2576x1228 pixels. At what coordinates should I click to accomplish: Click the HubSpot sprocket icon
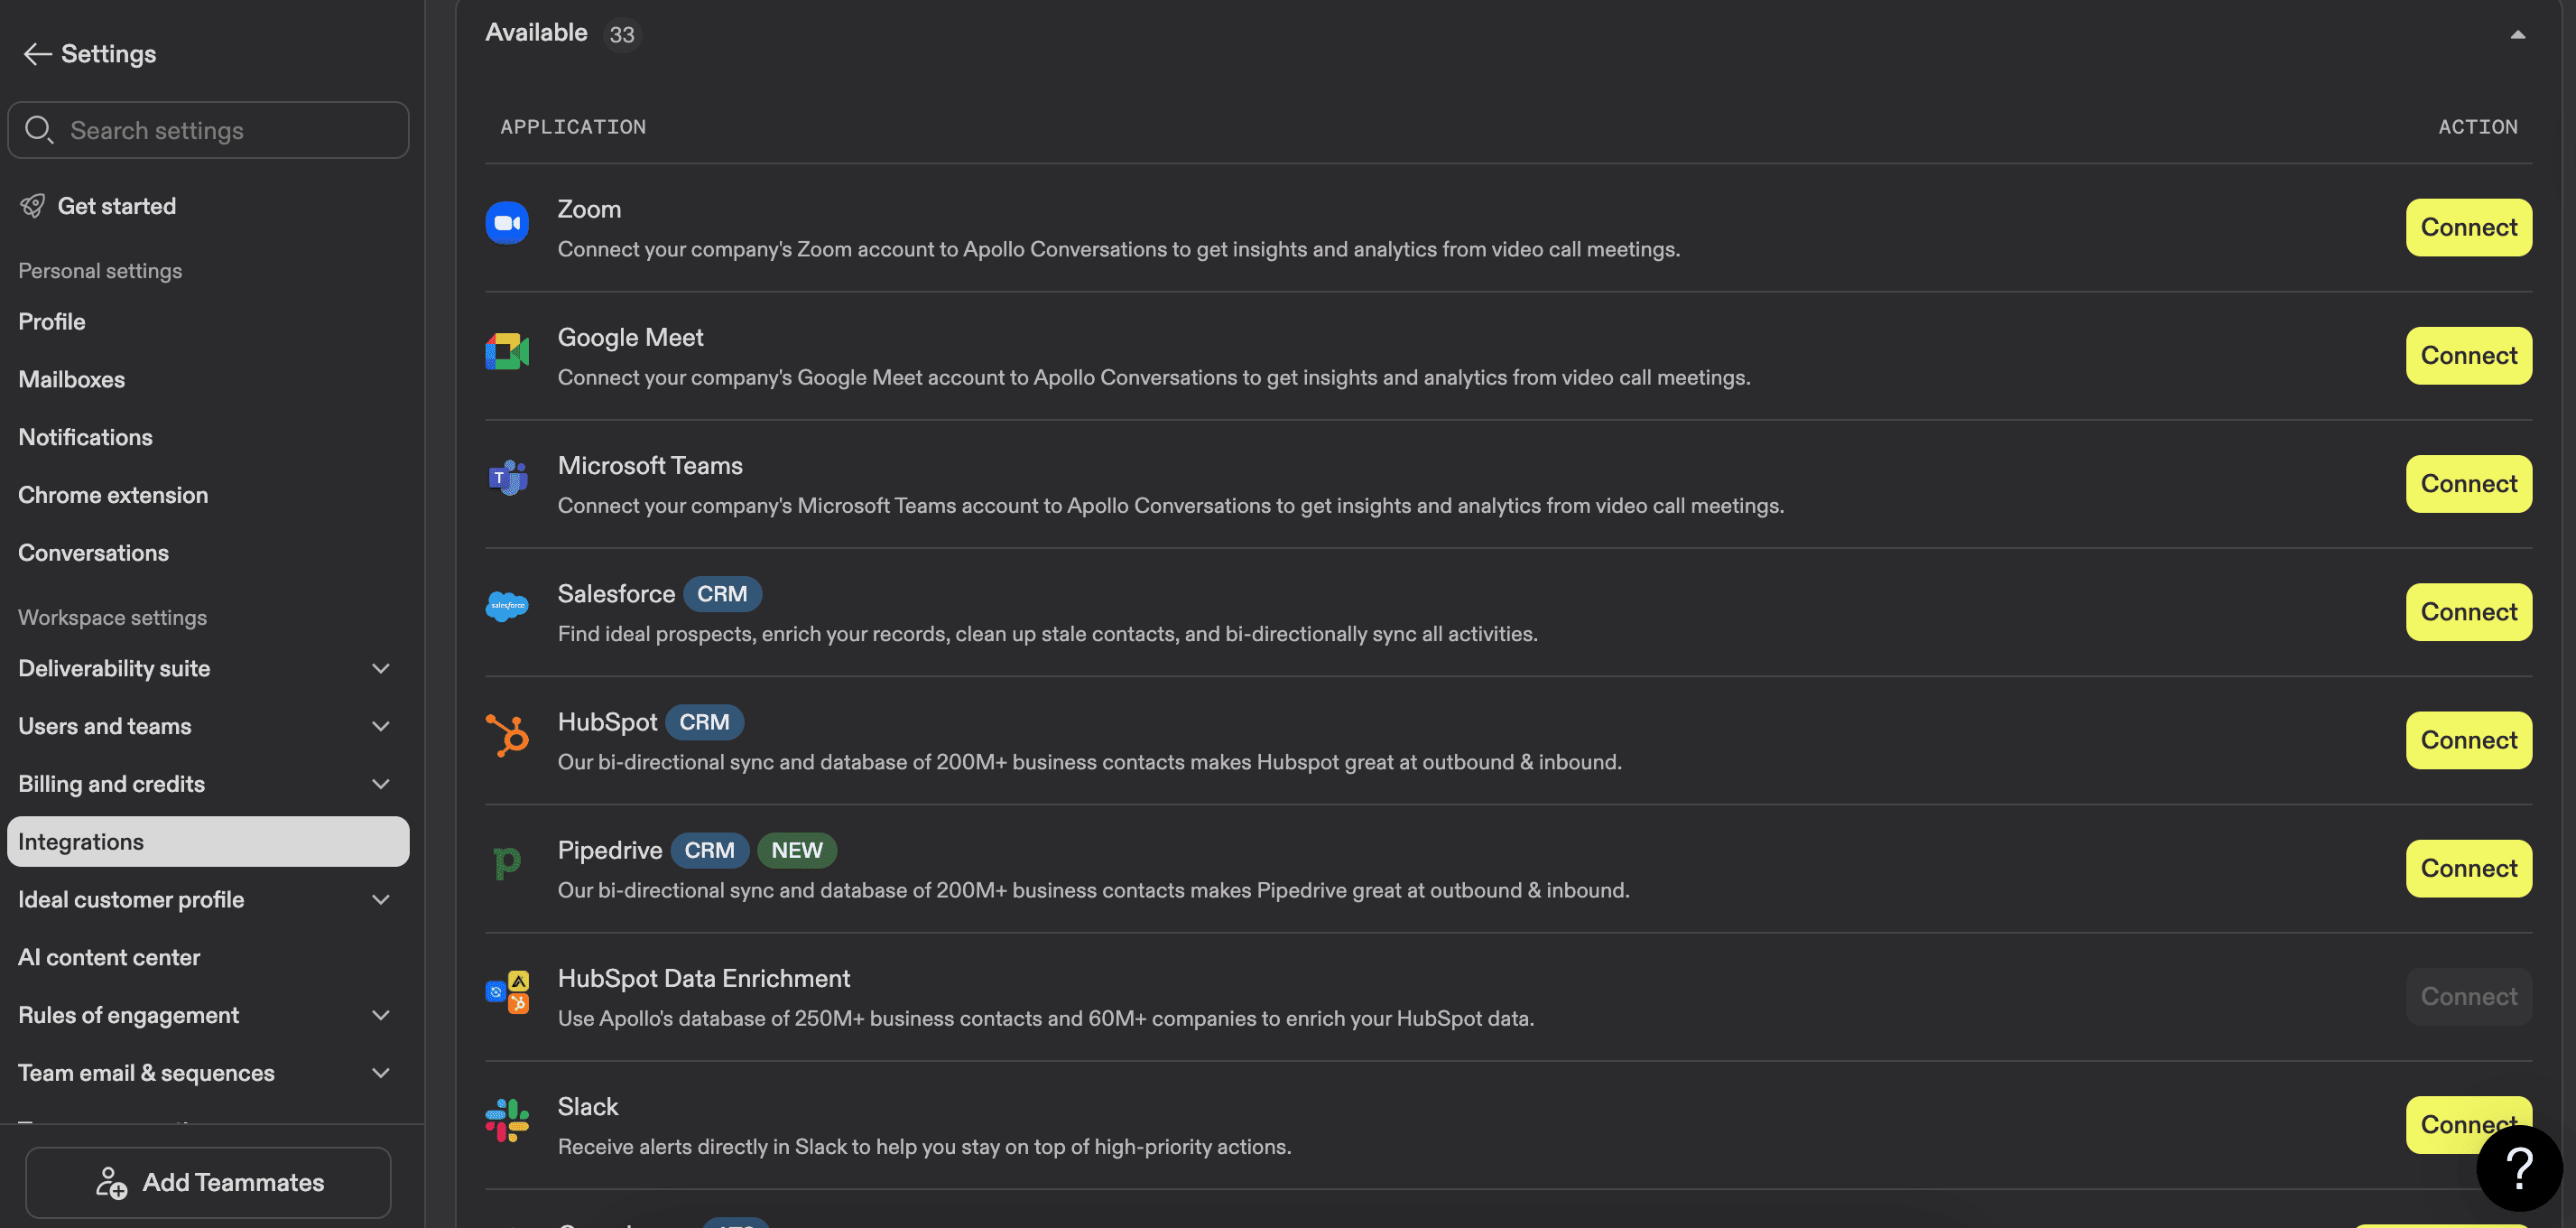click(x=507, y=735)
